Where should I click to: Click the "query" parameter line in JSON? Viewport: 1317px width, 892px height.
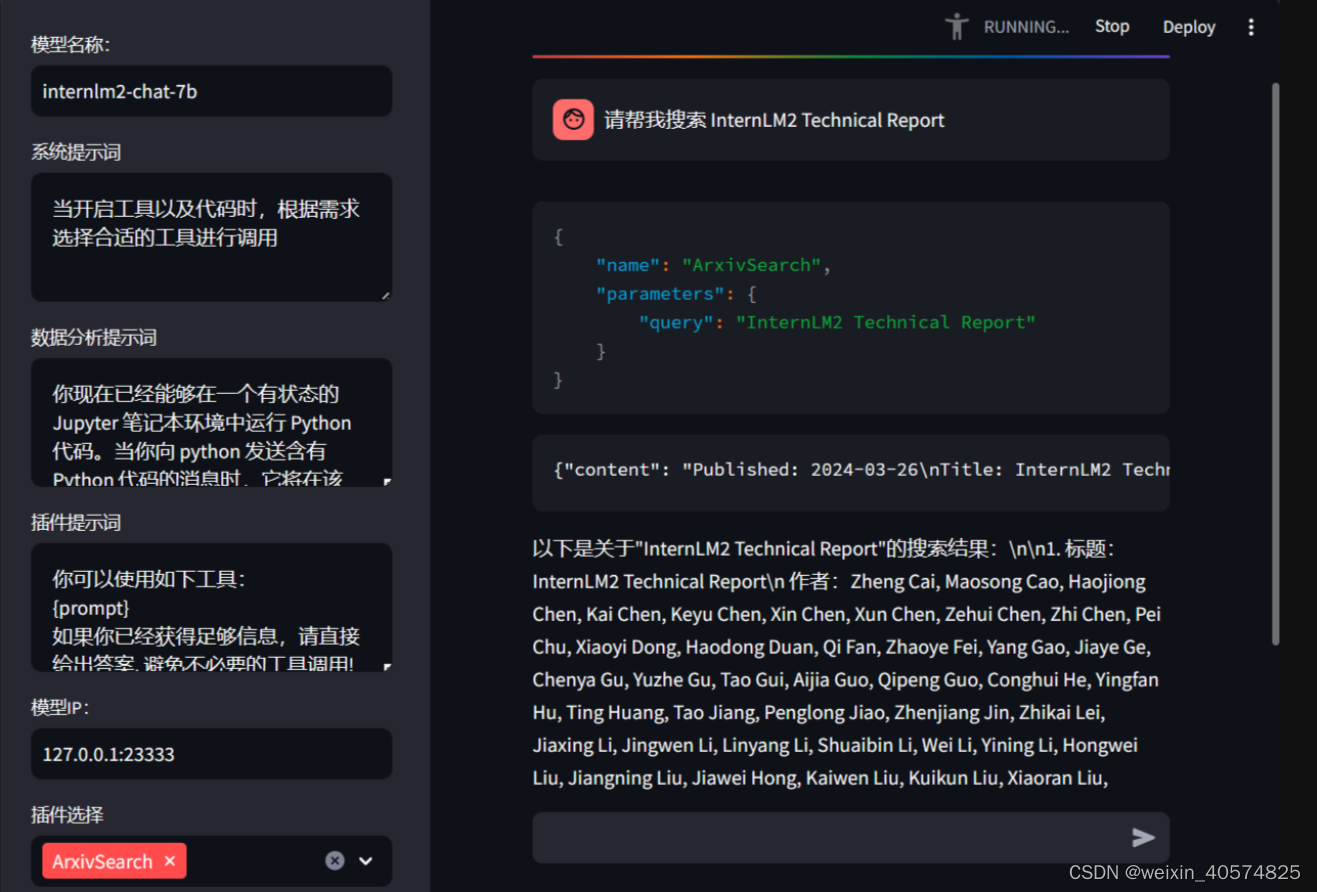(837, 322)
